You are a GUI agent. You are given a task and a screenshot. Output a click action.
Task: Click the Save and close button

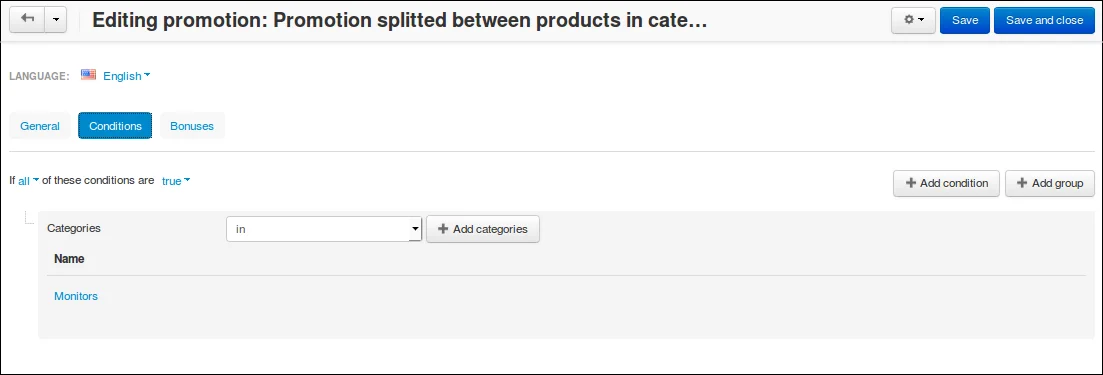pyautogui.click(x=1045, y=20)
